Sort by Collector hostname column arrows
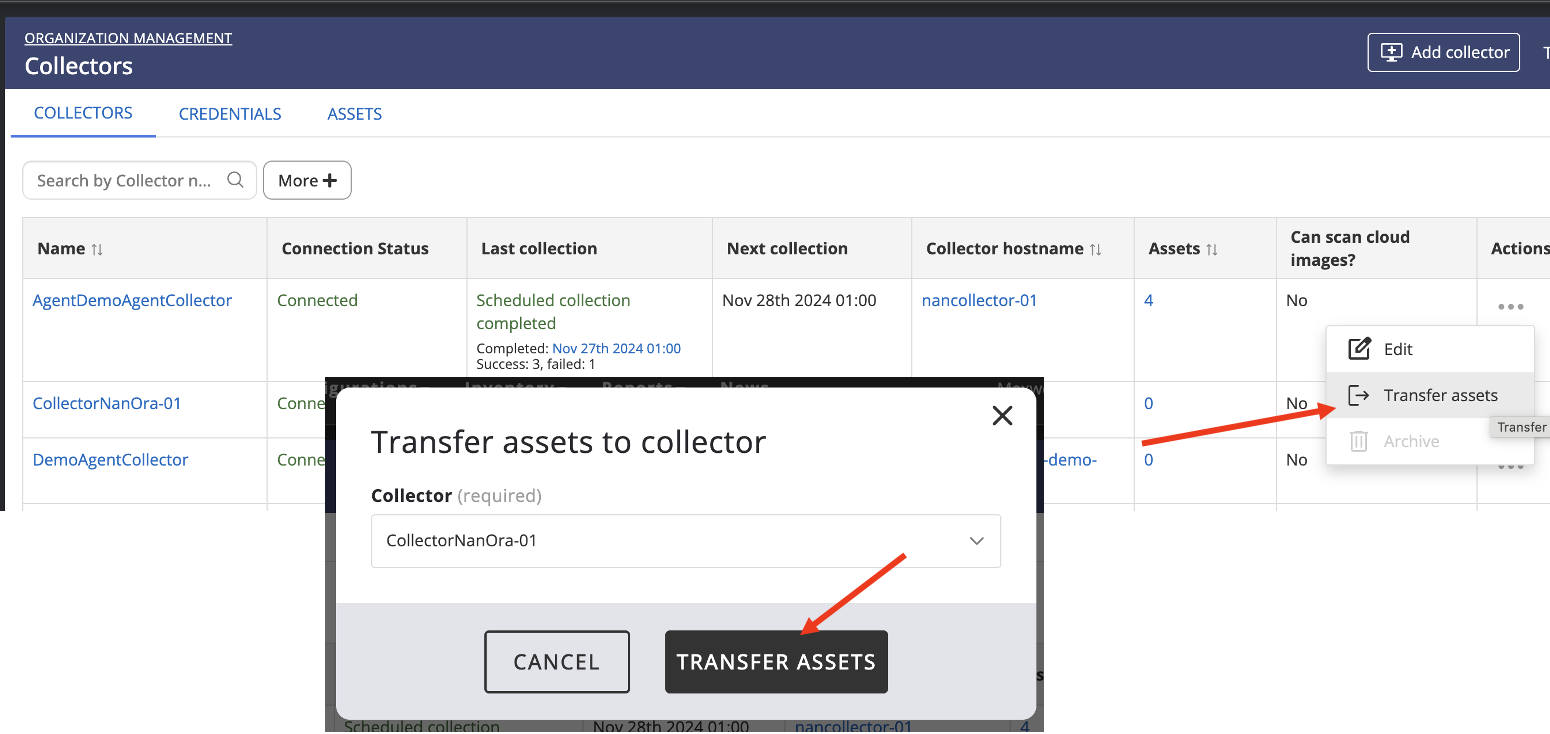This screenshot has width=1550, height=734. 1096,249
